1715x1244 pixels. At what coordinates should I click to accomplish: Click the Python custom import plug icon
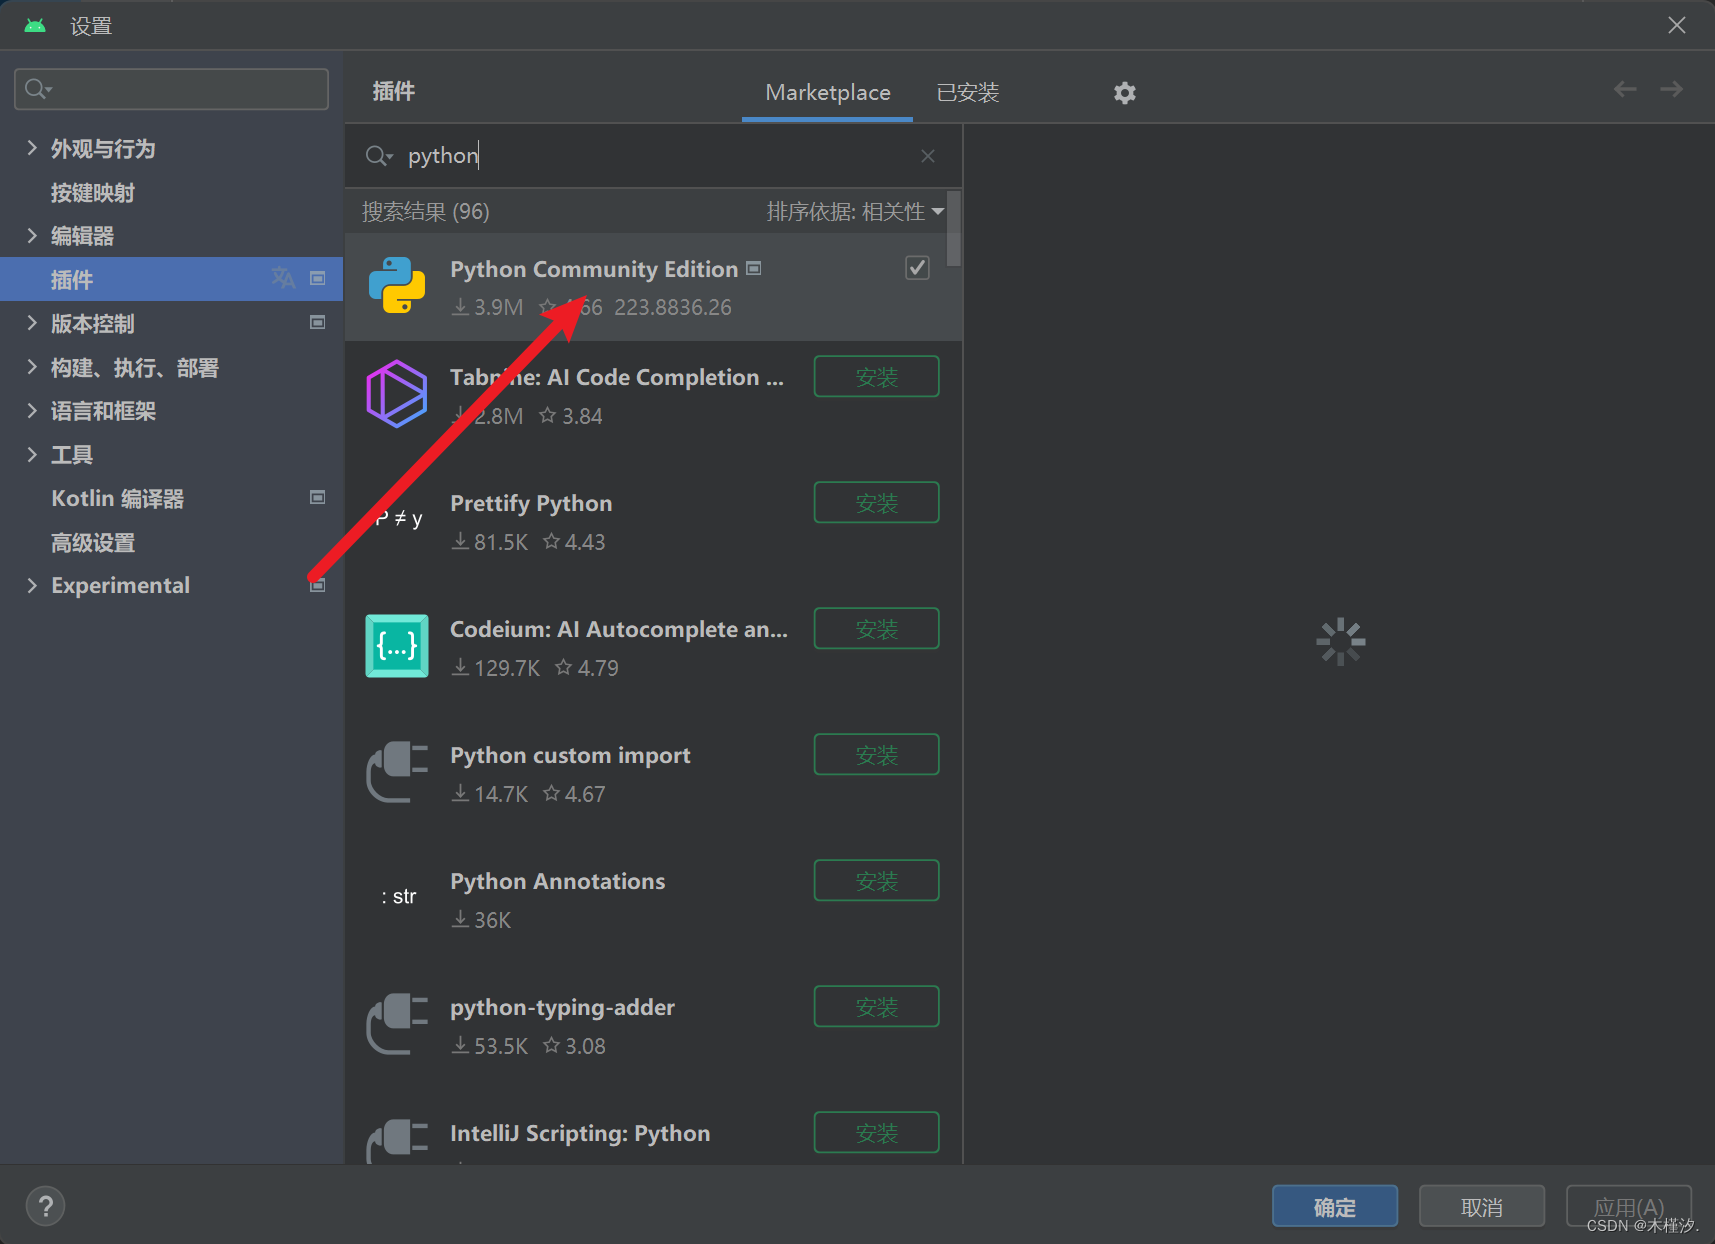397,771
